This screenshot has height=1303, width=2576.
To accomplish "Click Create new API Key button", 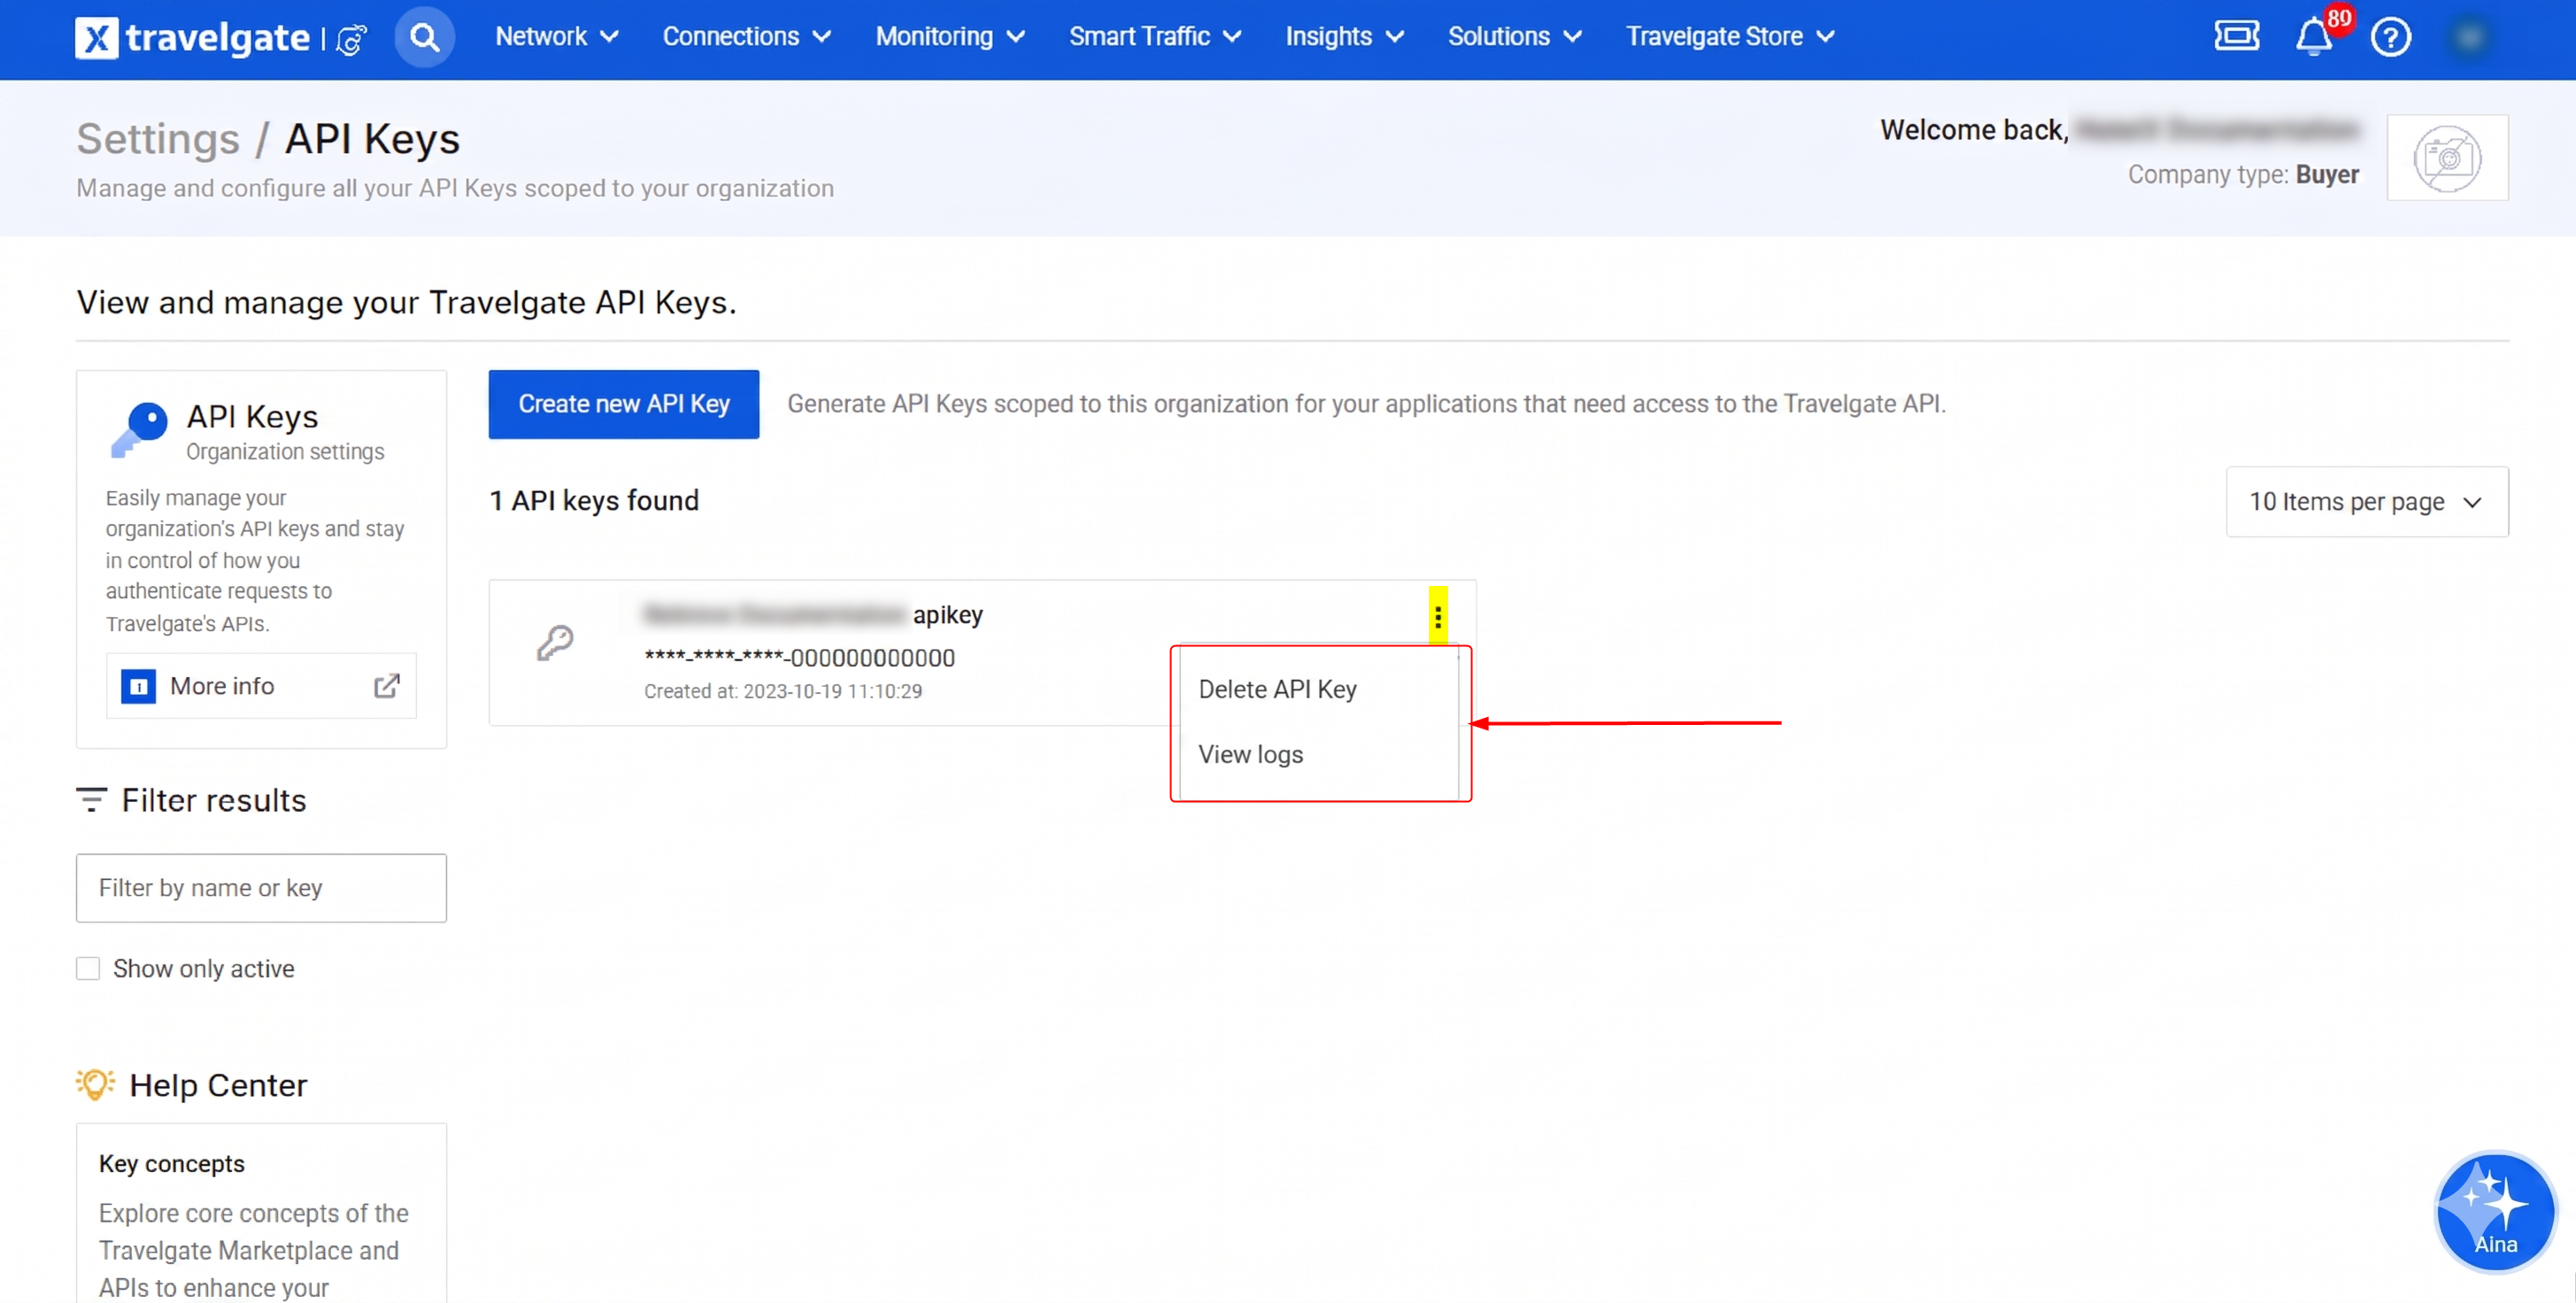I will (x=624, y=404).
